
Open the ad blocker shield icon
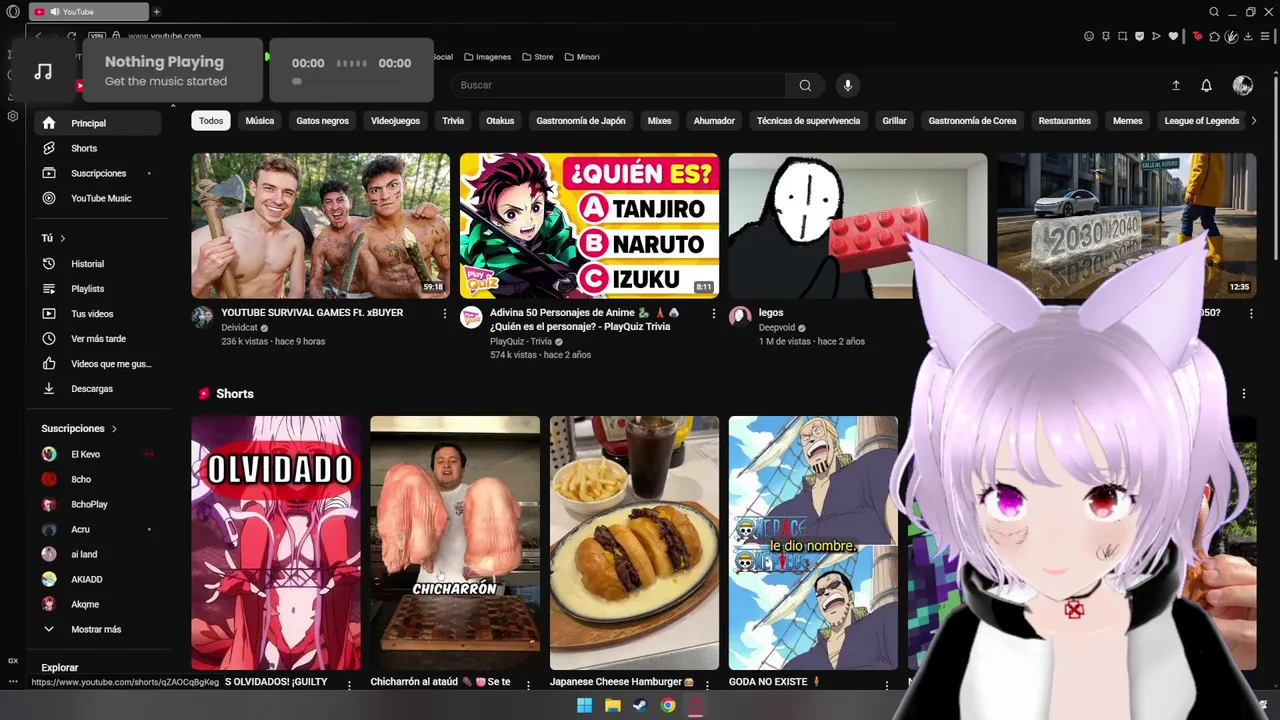1140,37
